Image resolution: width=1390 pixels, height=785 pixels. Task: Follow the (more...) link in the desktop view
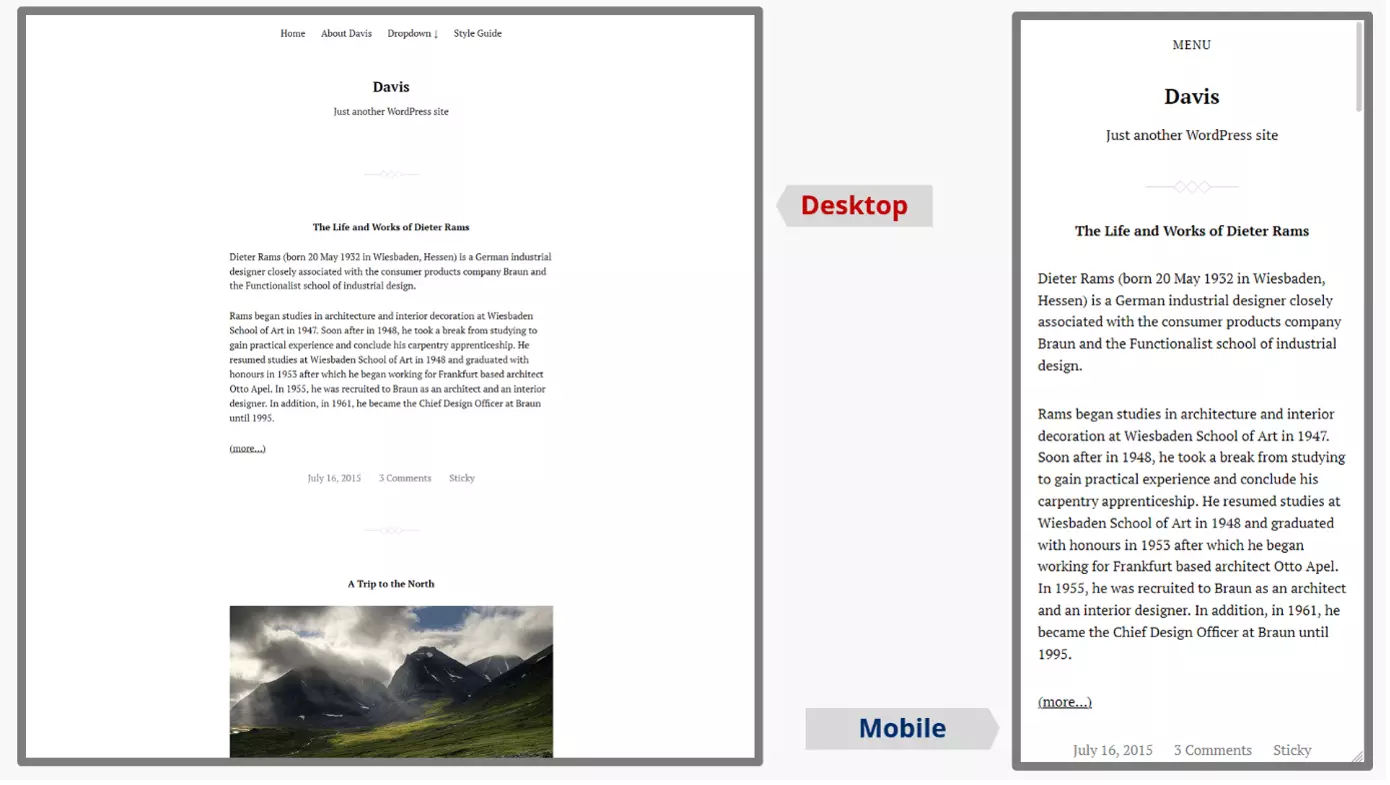[x=247, y=448]
